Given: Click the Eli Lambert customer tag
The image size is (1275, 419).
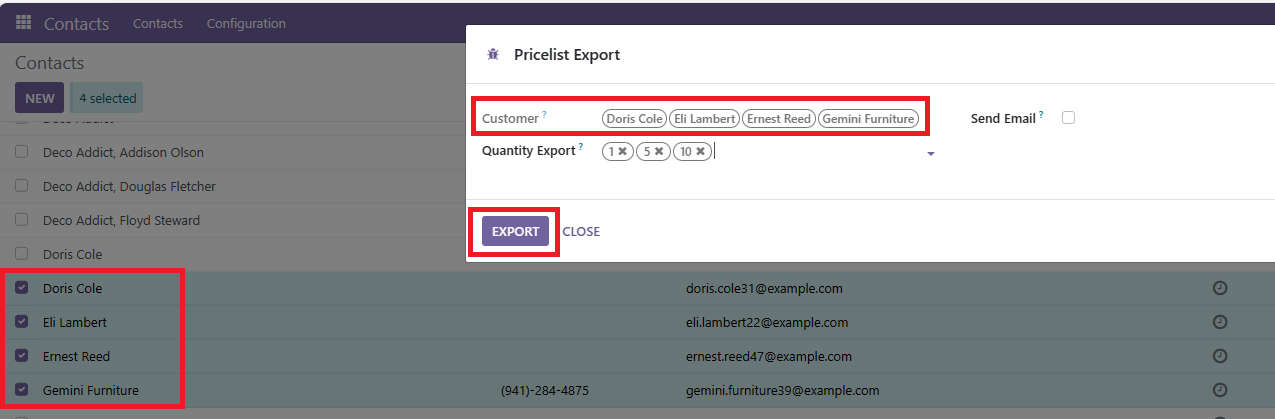Looking at the screenshot, I should pos(704,119).
